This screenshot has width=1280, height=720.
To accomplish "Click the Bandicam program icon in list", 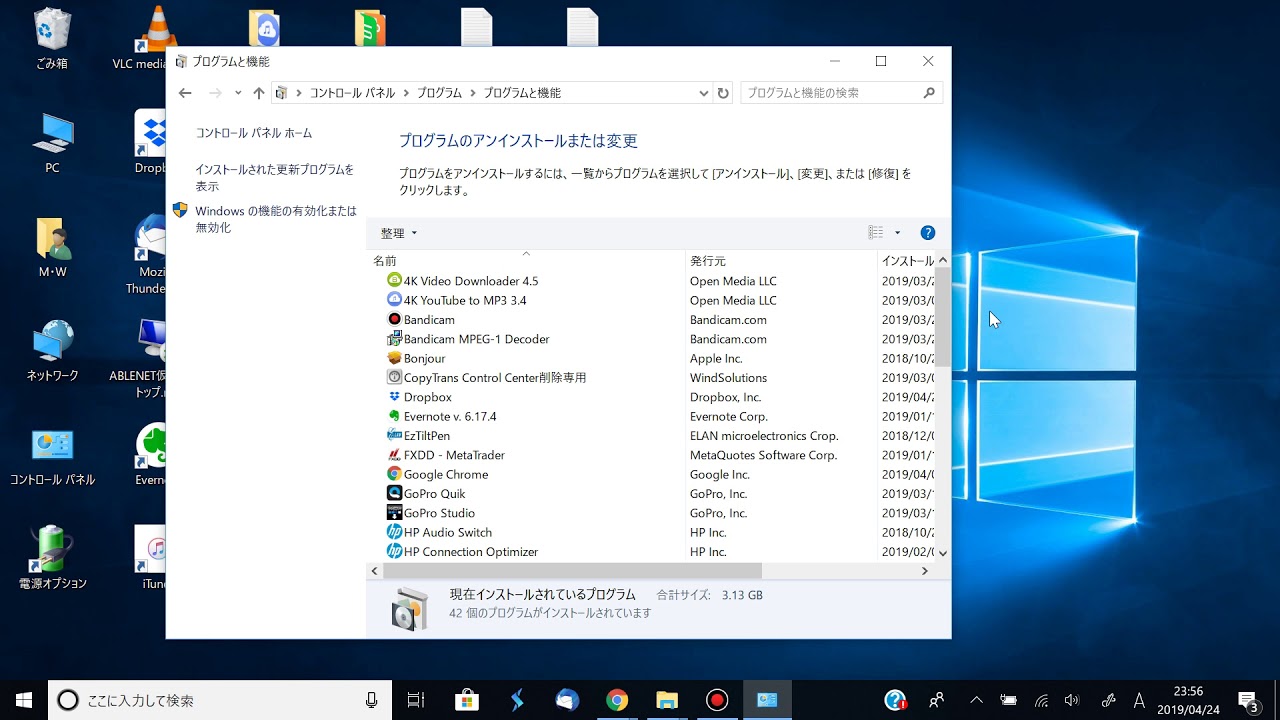I will tap(394, 319).
